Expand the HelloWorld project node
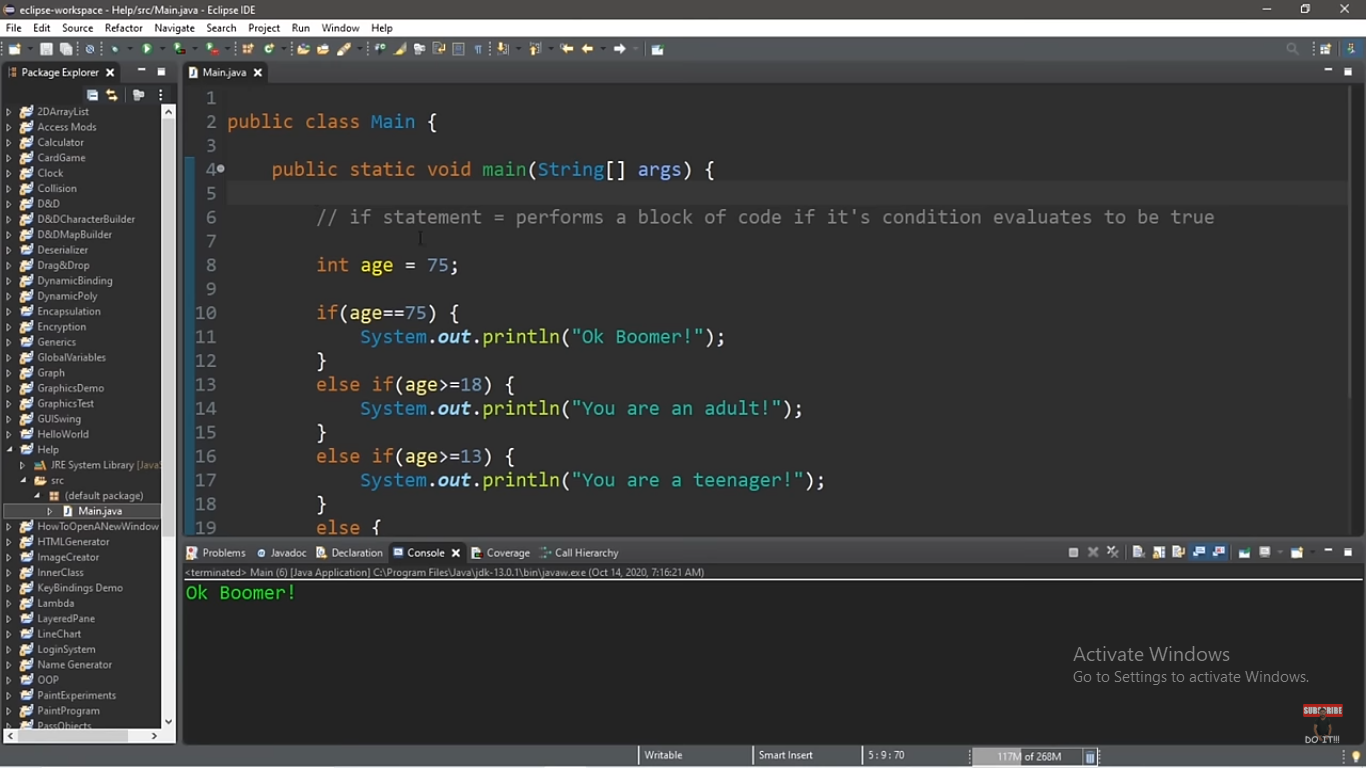The height and width of the screenshot is (768, 1366). 9,434
